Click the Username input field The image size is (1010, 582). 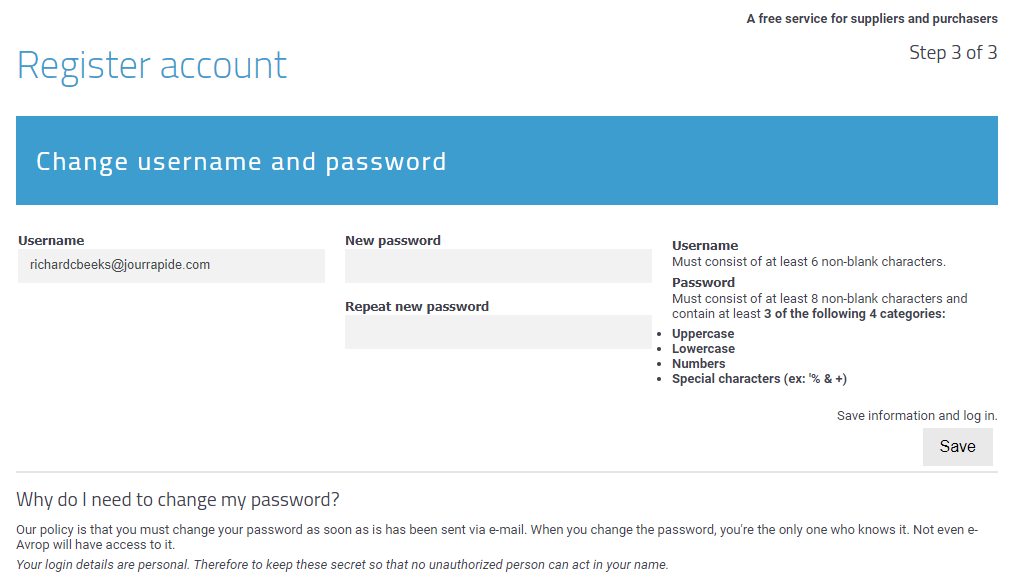click(171, 266)
